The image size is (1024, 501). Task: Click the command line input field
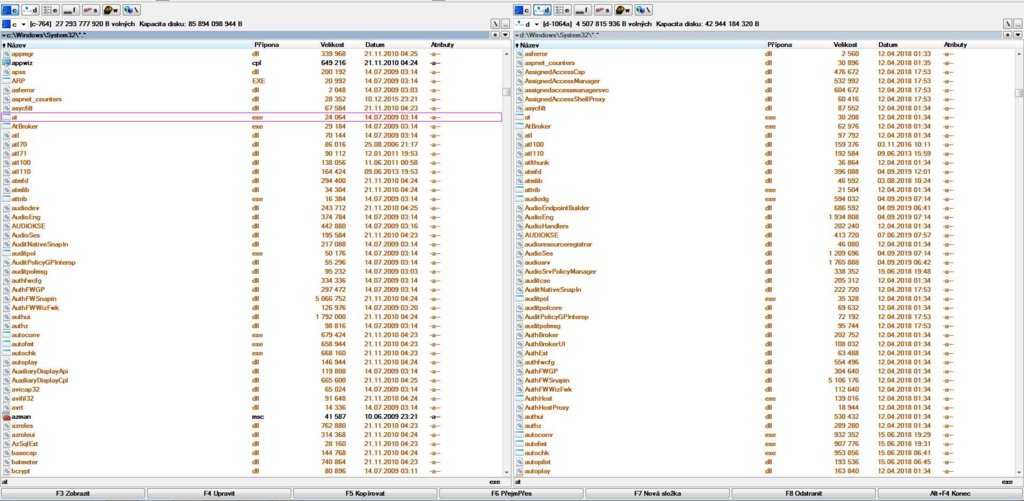pyautogui.click(x=250, y=482)
